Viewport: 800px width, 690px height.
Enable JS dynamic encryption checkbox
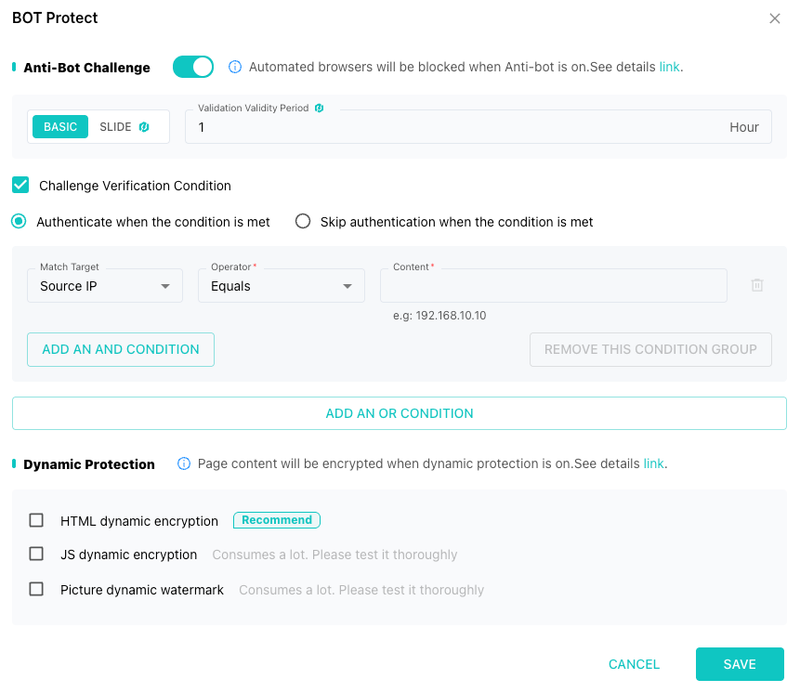[x=36, y=554]
